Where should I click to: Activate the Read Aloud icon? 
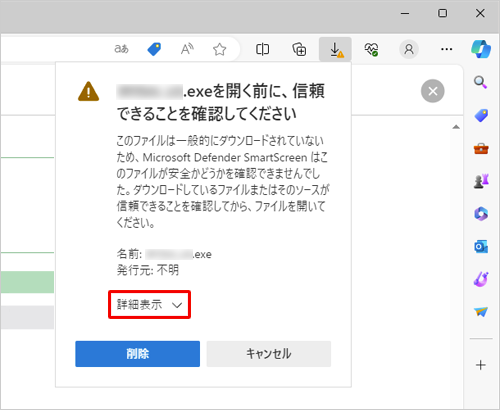(187, 49)
